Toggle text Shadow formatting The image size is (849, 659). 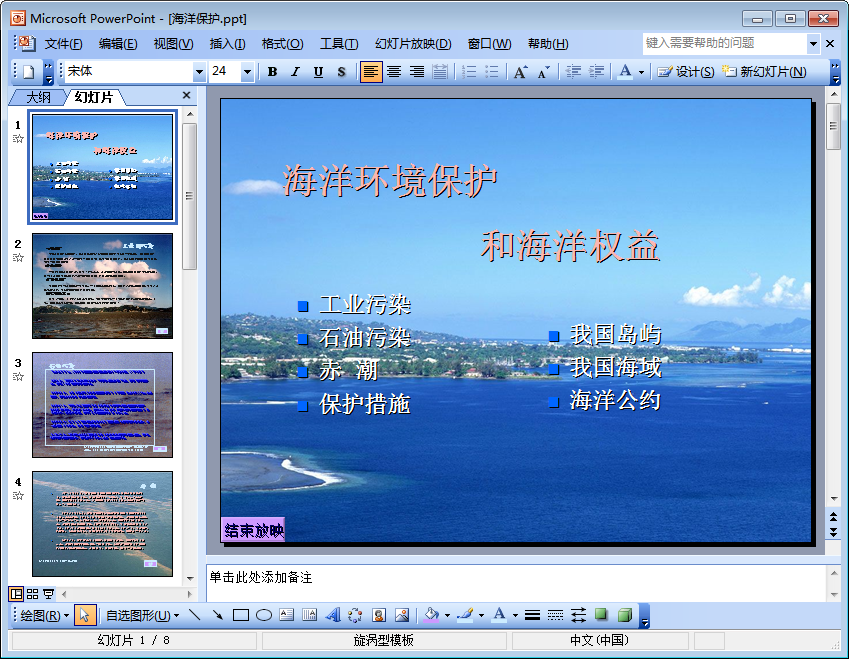(341, 71)
